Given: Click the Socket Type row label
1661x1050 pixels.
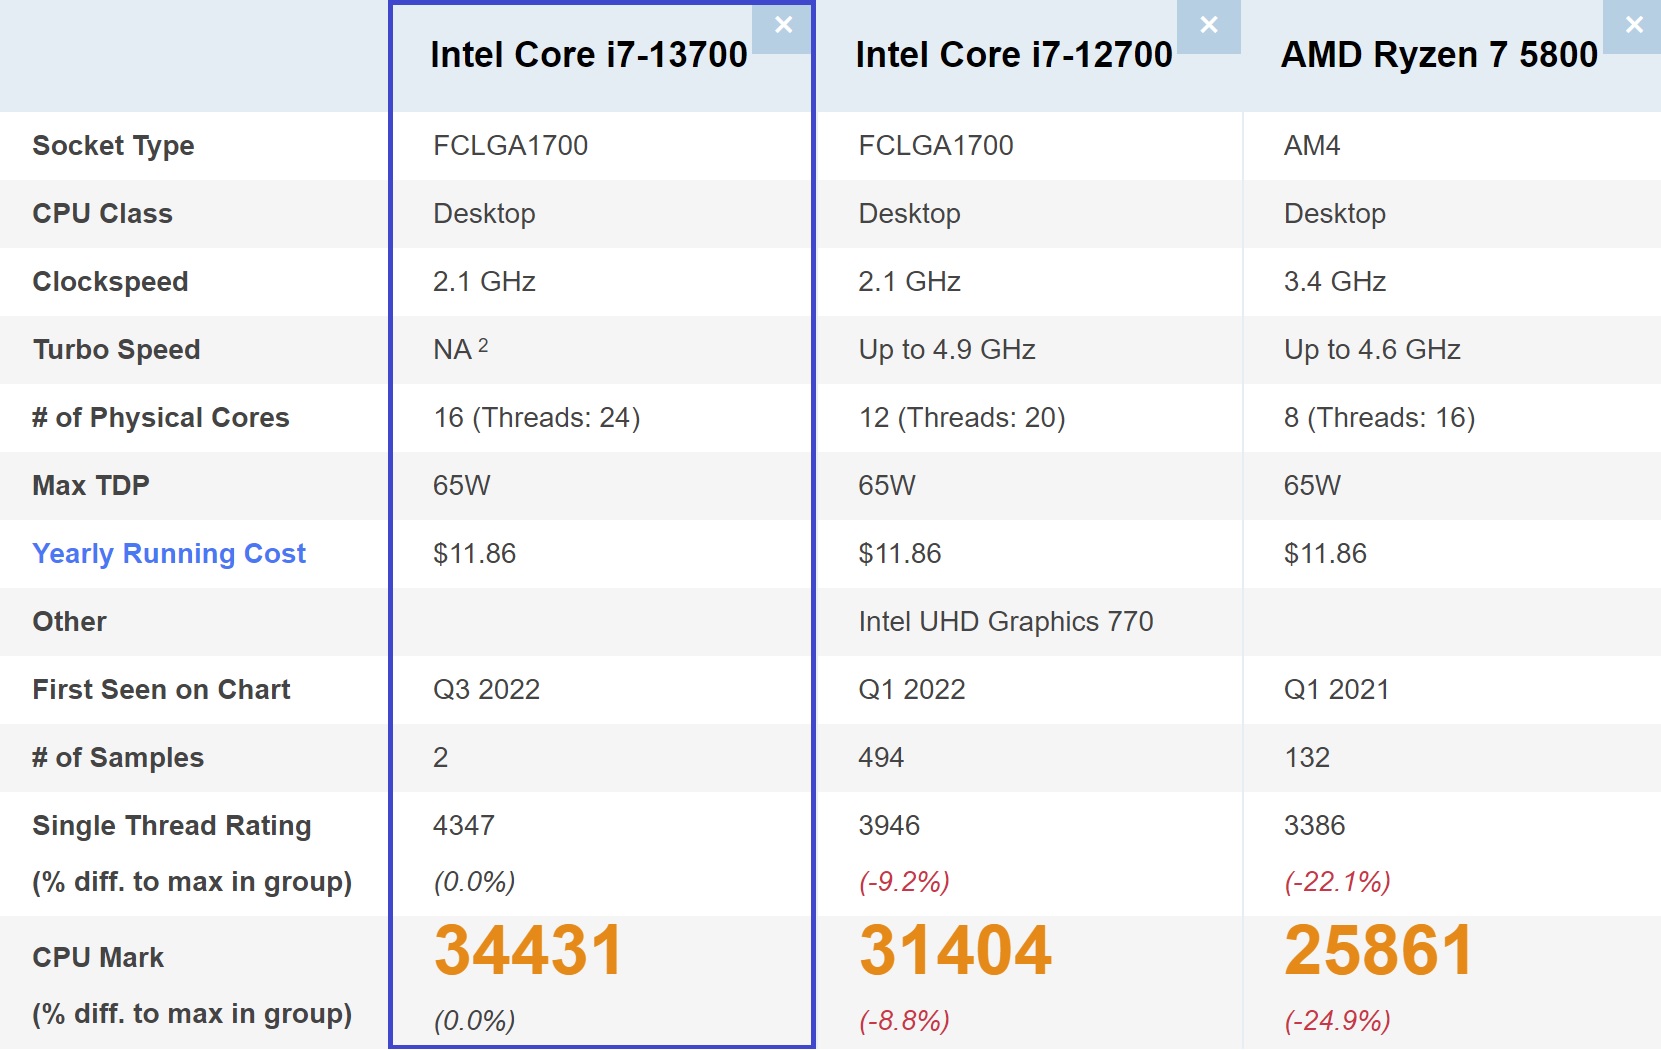Looking at the screenshot, I should [x=113, y=146].
